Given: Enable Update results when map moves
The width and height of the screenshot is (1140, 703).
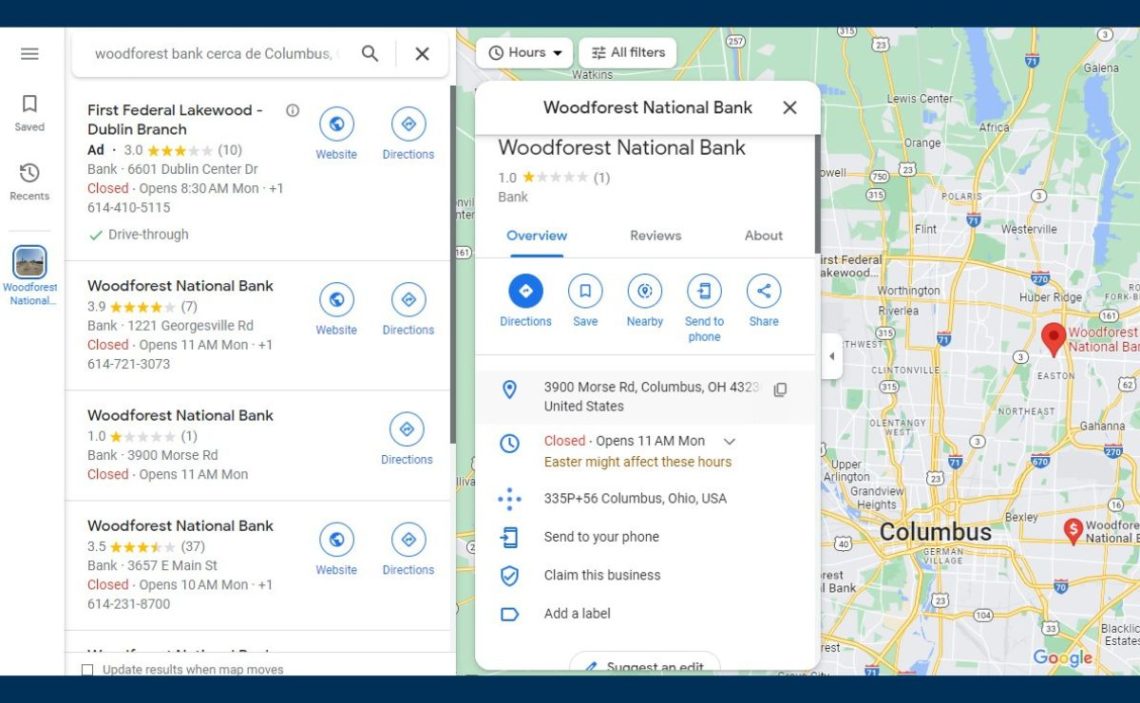Looking at the screenshot, I should tap(88, 670).
